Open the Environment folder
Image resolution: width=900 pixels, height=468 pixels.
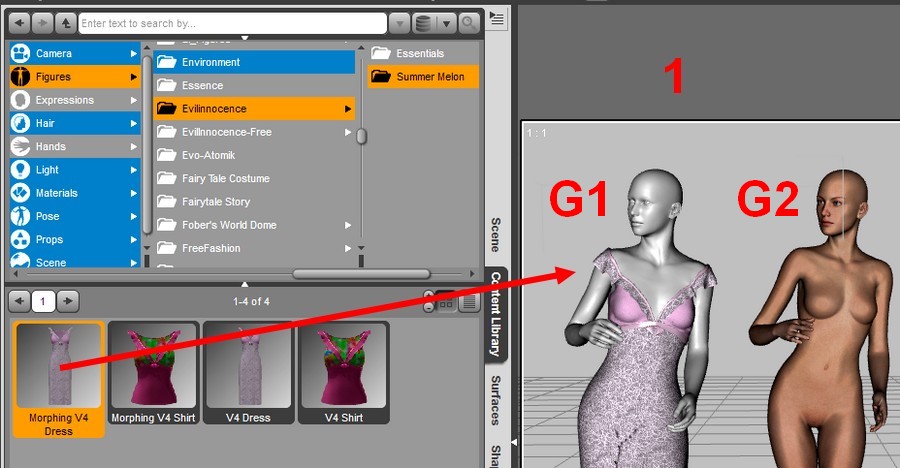[254, 62]
